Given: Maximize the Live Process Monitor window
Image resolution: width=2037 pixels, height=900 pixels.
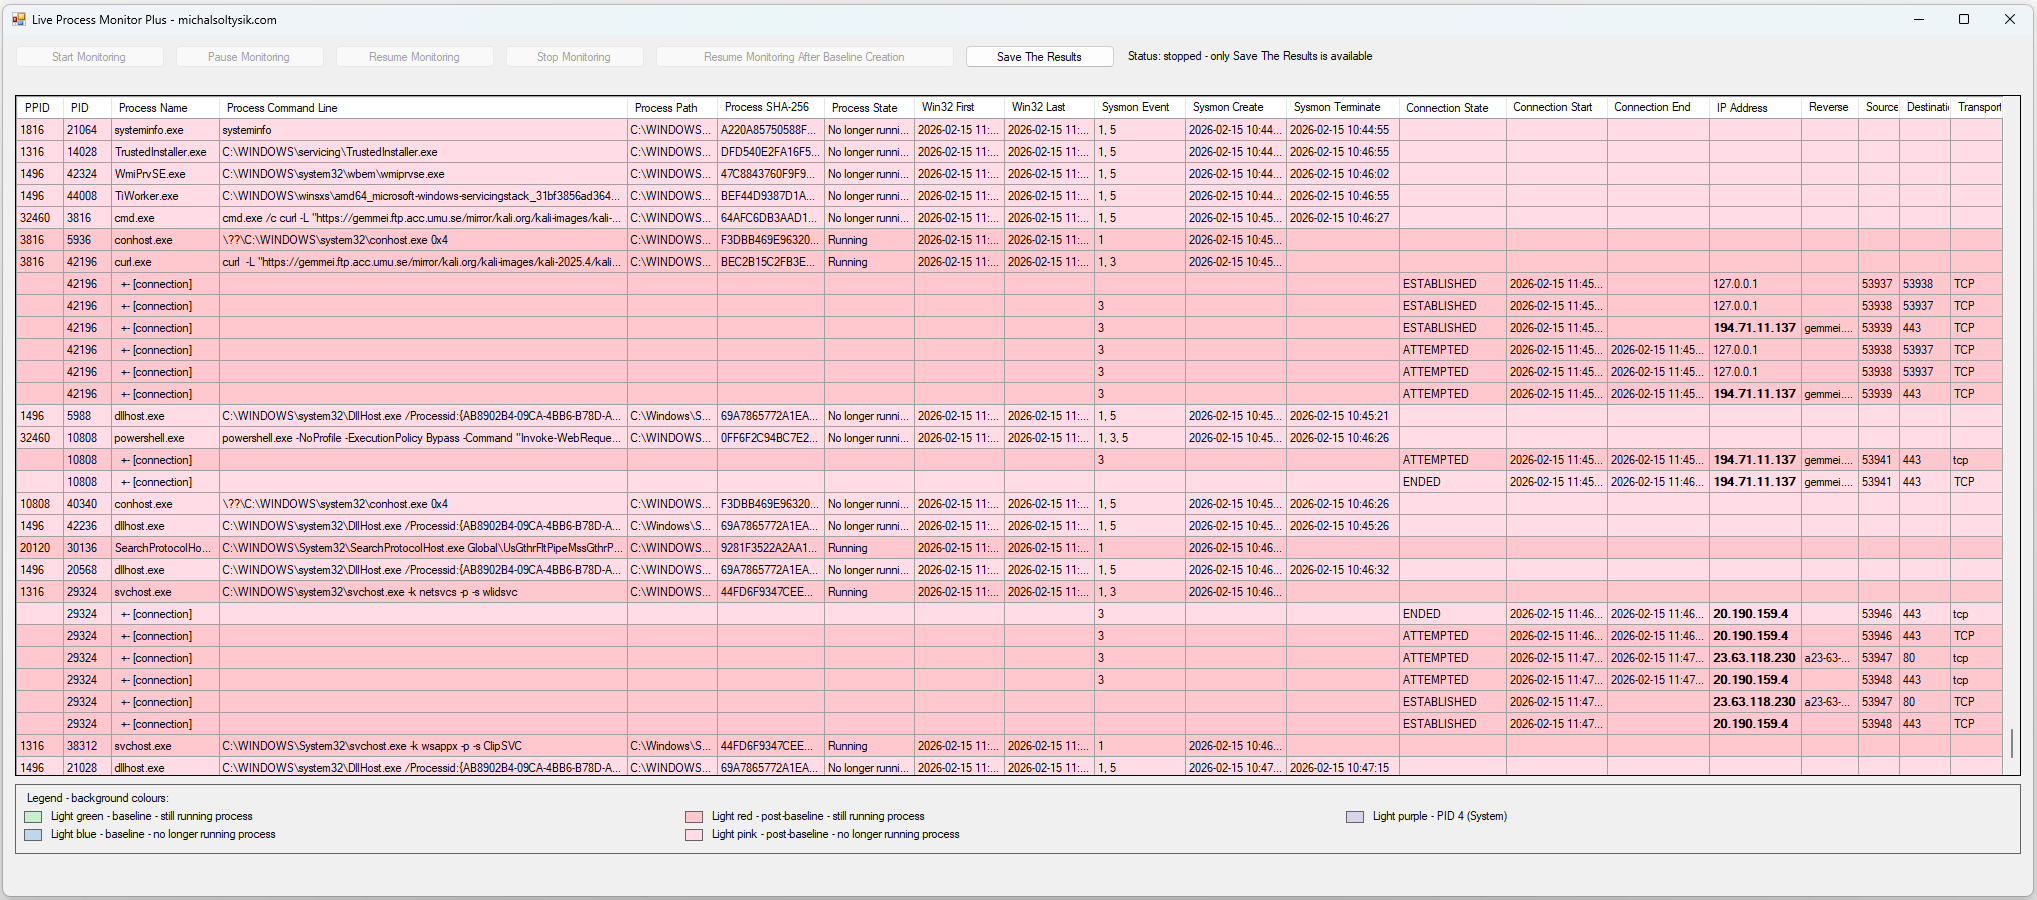Looking at the screenshot, I should click(1964, 19).
